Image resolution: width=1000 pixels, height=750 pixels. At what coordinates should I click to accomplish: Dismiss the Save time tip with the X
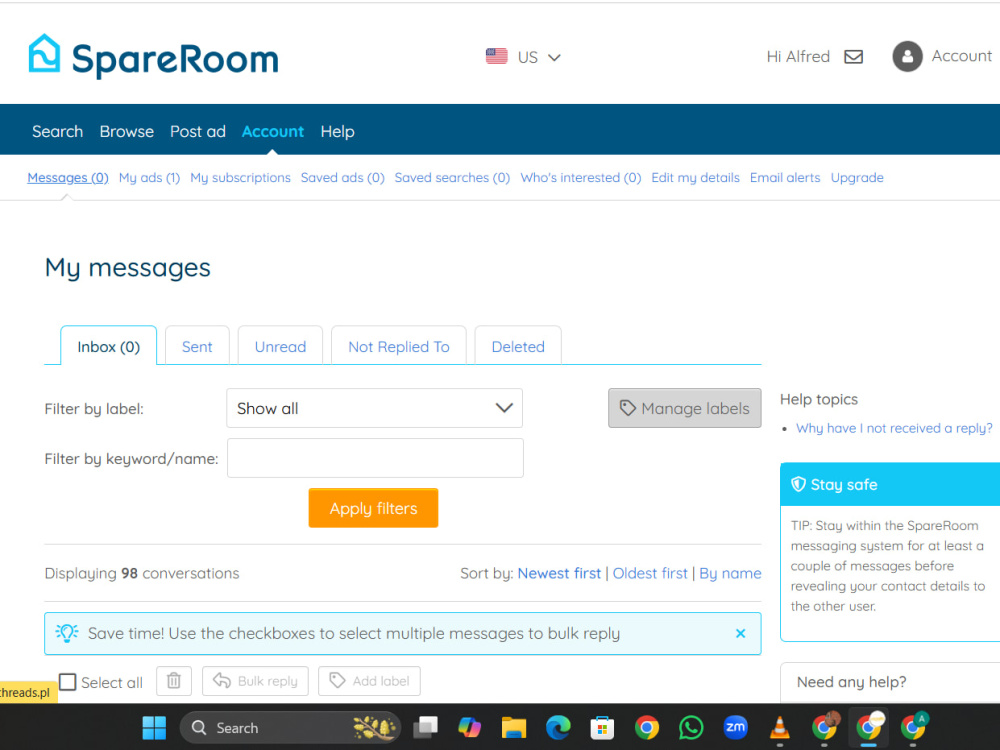tap(740, 633)
